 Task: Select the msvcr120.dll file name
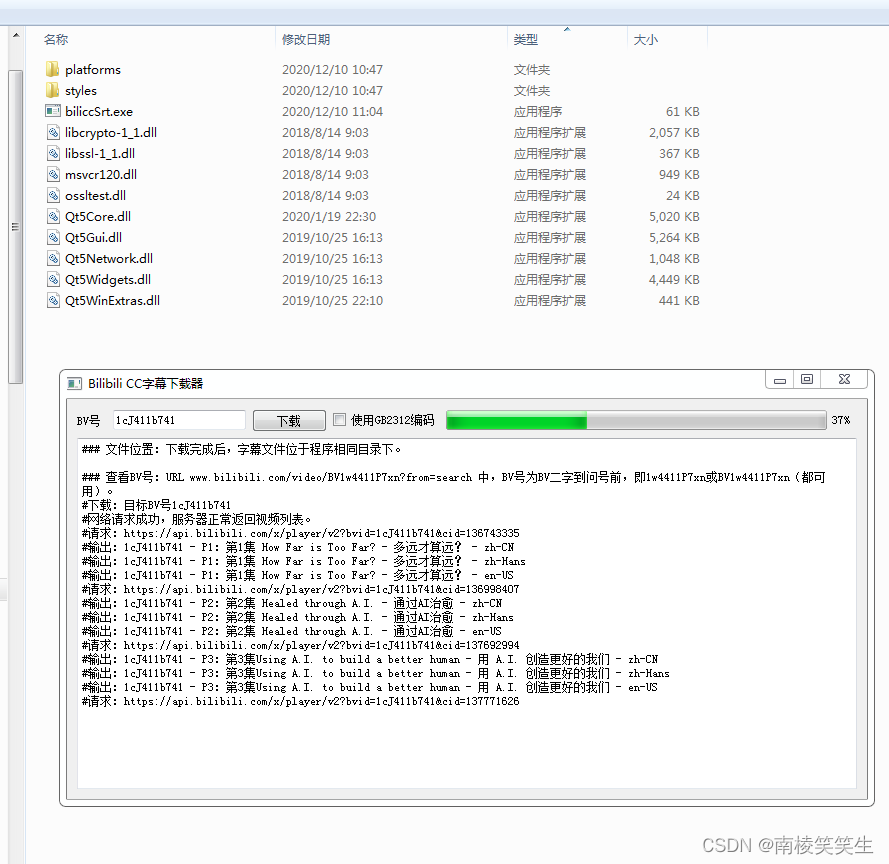pos(101,174)
